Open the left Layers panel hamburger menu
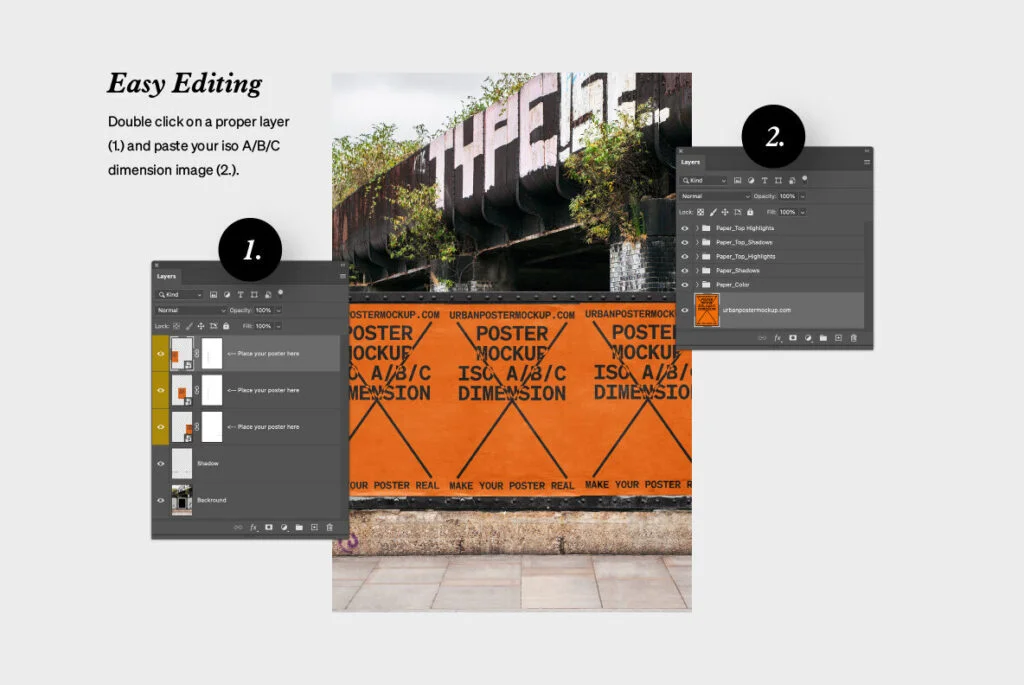1024x685 pixels. point(342,276)
